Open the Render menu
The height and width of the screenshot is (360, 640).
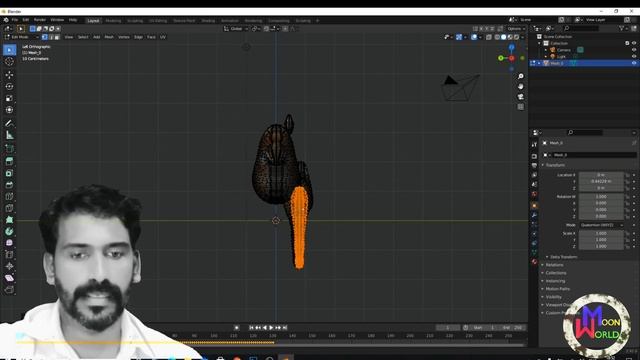click(x=40, y=20)
